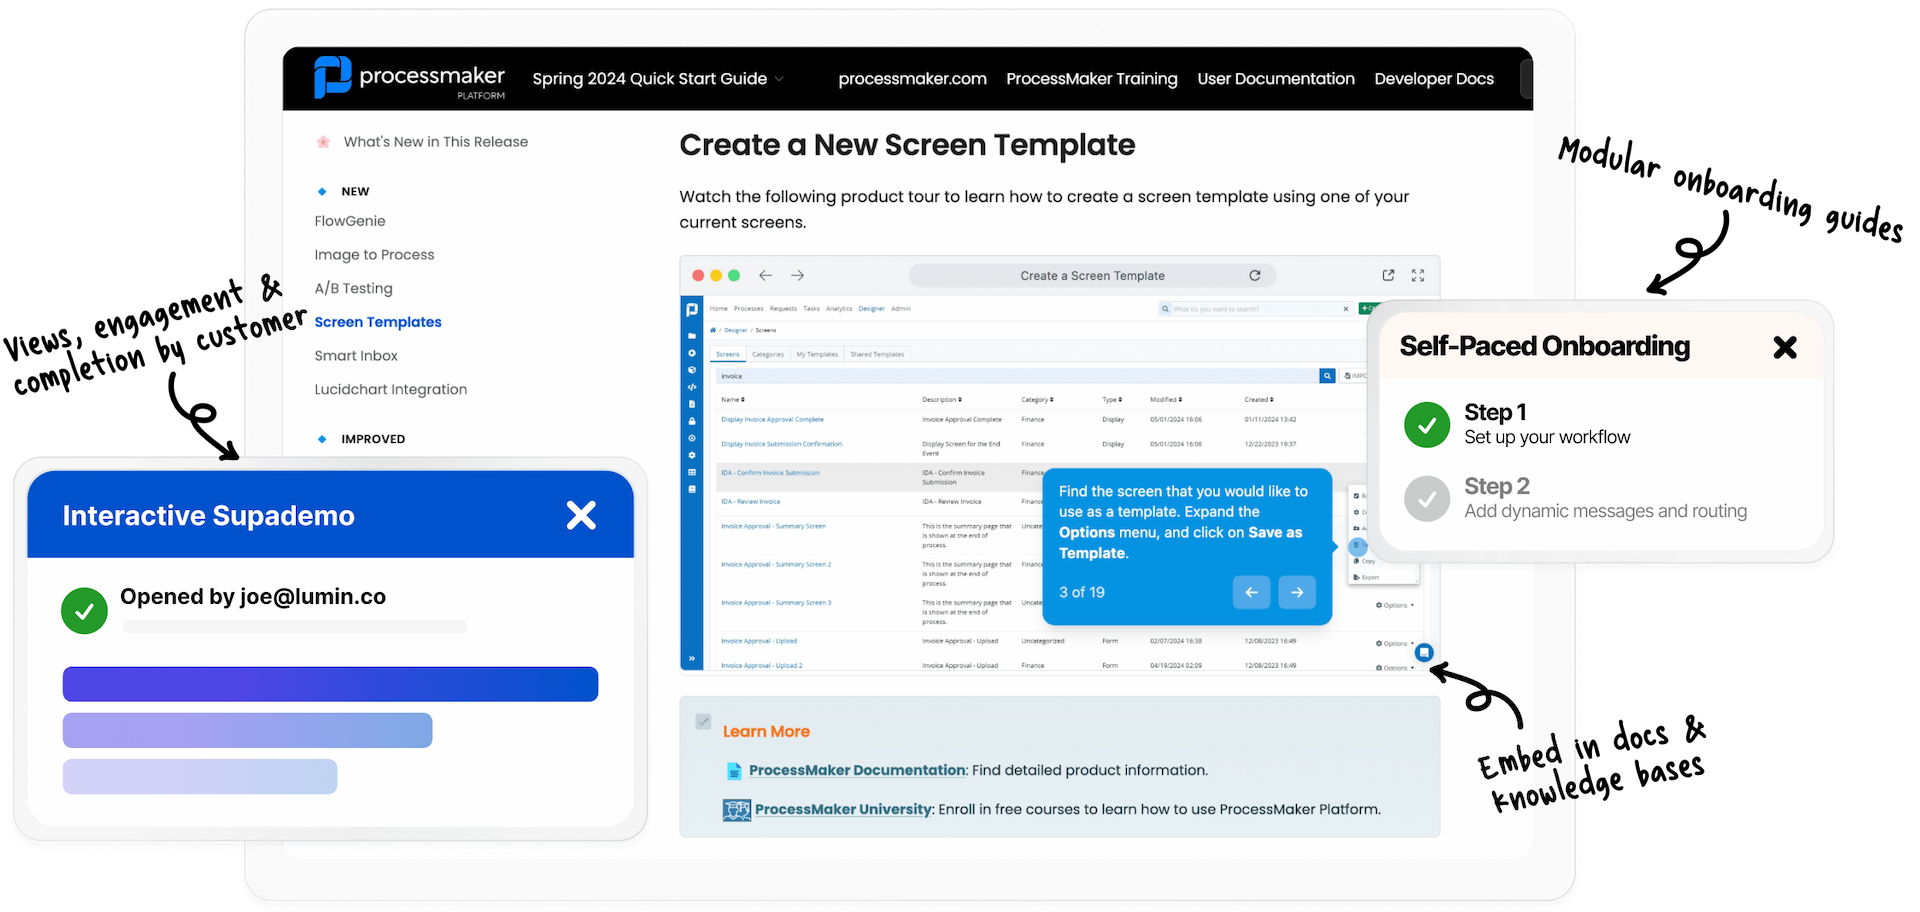Close the Self-Paced Onboarding panel
The image size is (1920, 912).
click(1785, 347)
